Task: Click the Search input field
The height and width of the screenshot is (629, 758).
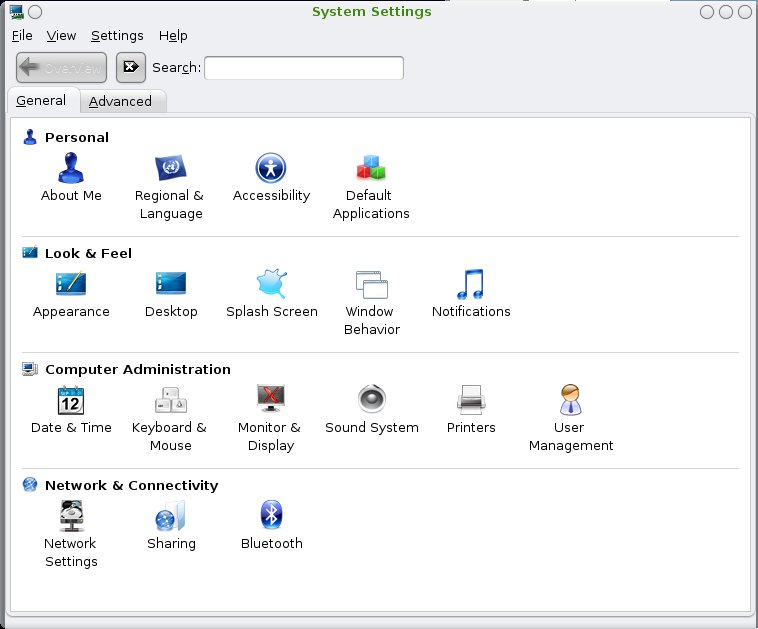Action: [x=304, y=68]
